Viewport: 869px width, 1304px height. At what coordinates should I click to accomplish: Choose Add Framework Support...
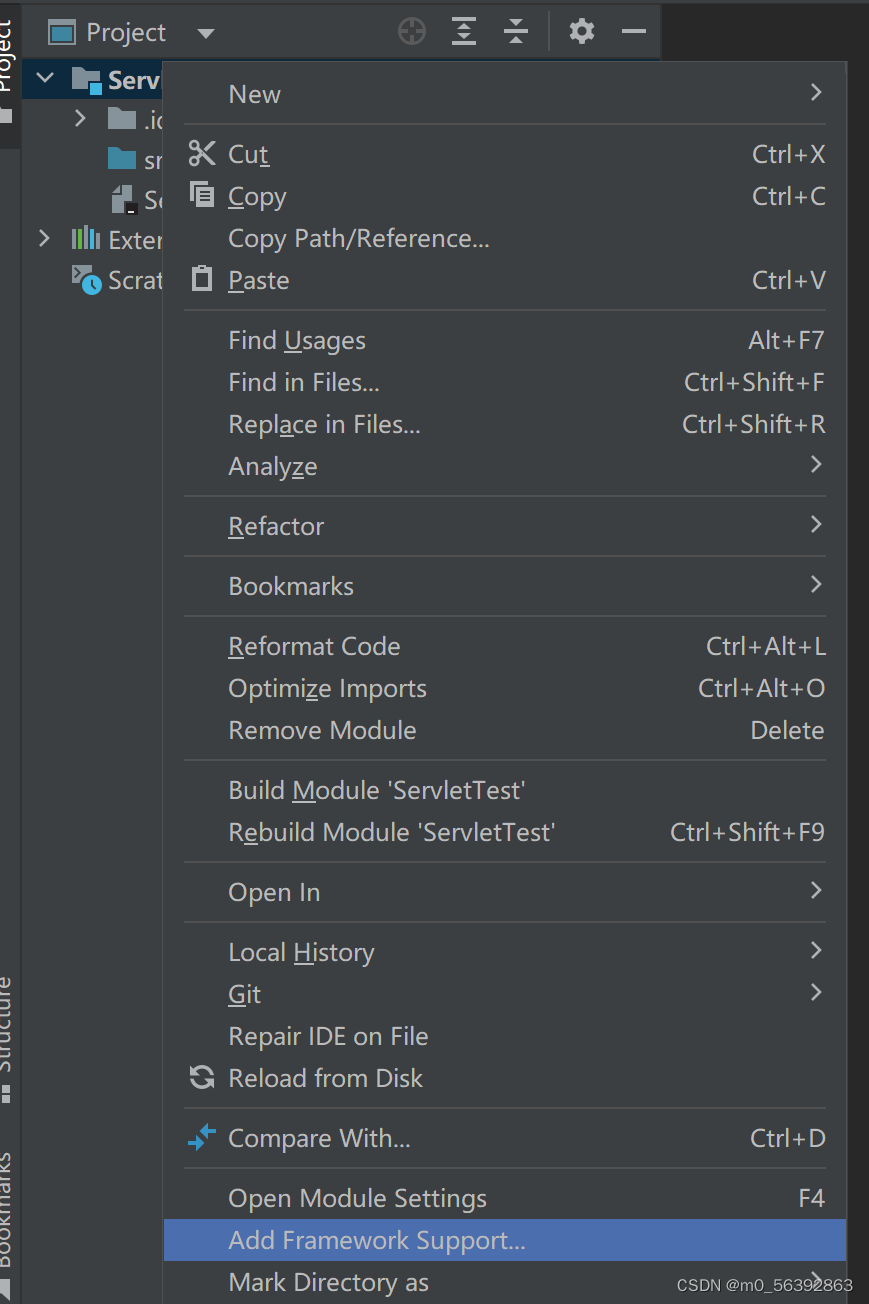(505, 1240)
